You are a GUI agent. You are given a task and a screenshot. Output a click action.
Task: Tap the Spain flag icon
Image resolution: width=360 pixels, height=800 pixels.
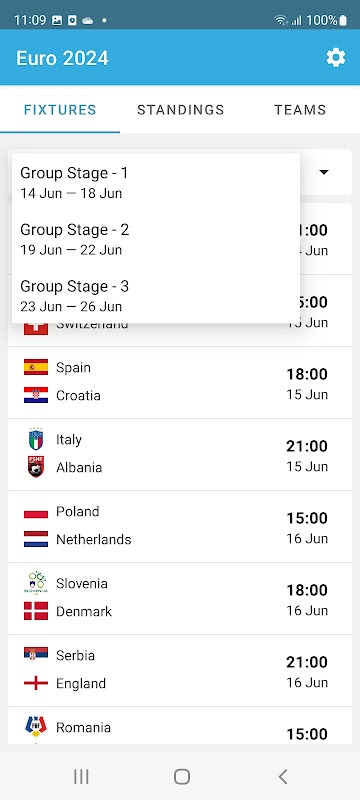(x=36, y=367)
